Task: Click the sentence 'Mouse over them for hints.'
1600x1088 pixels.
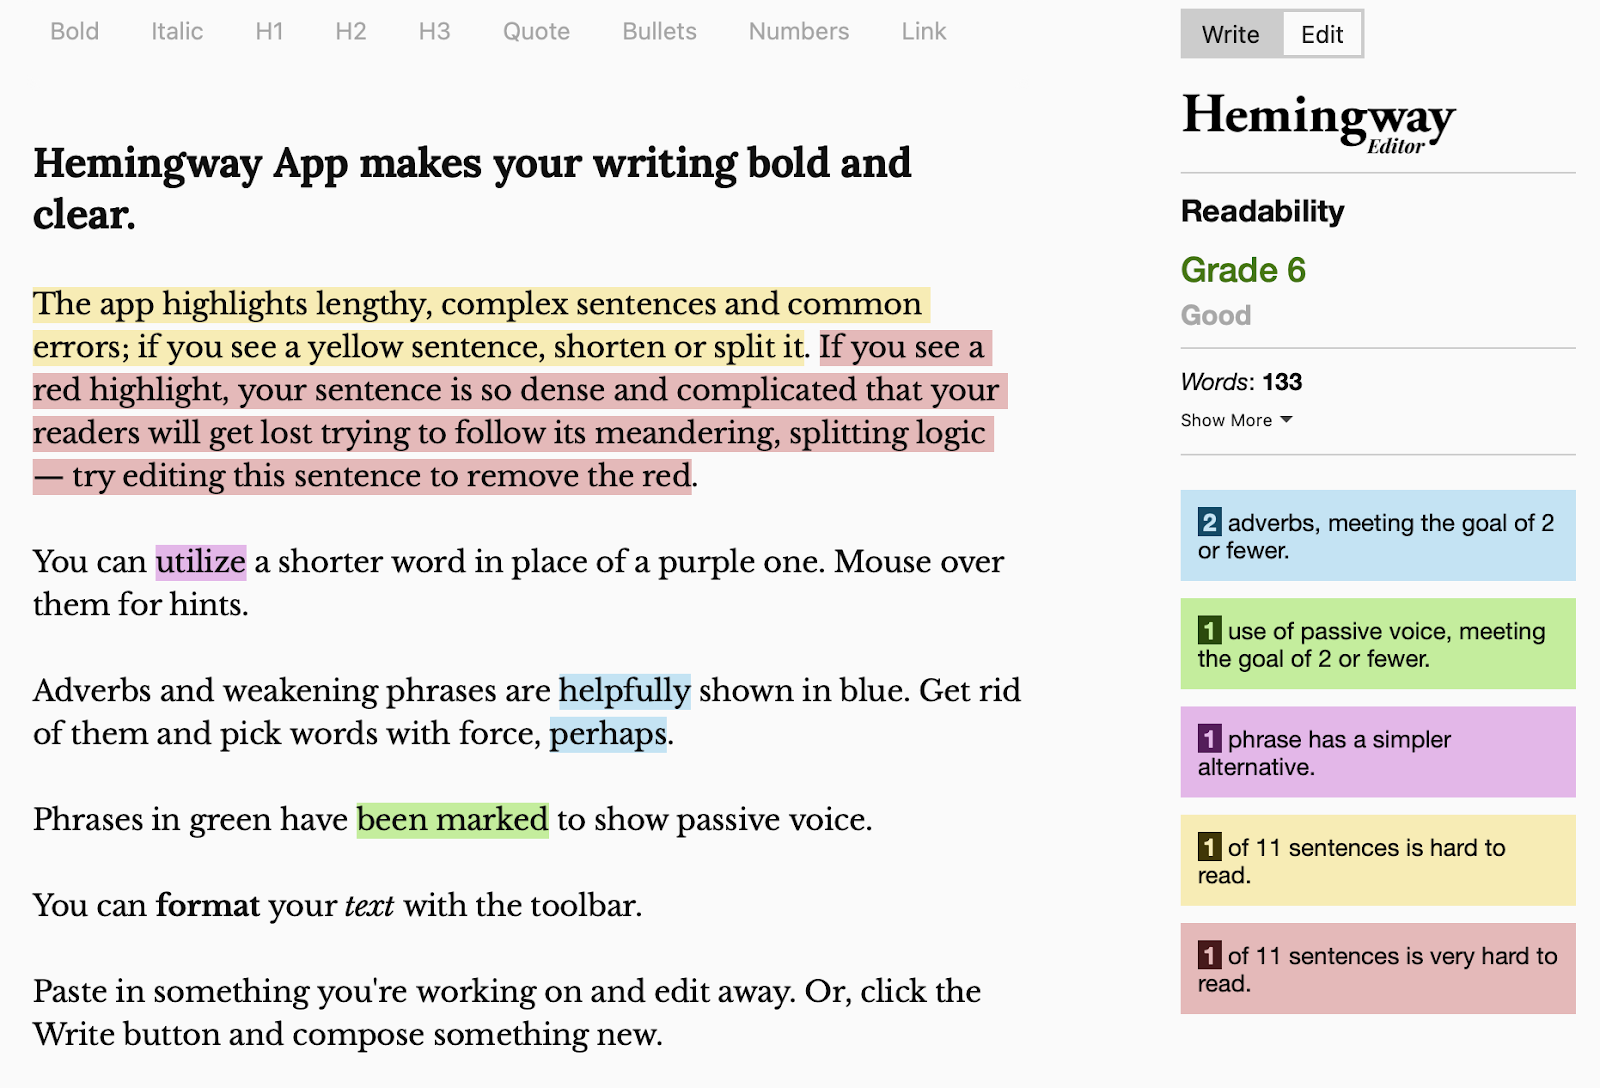Action: click(518, 583)
